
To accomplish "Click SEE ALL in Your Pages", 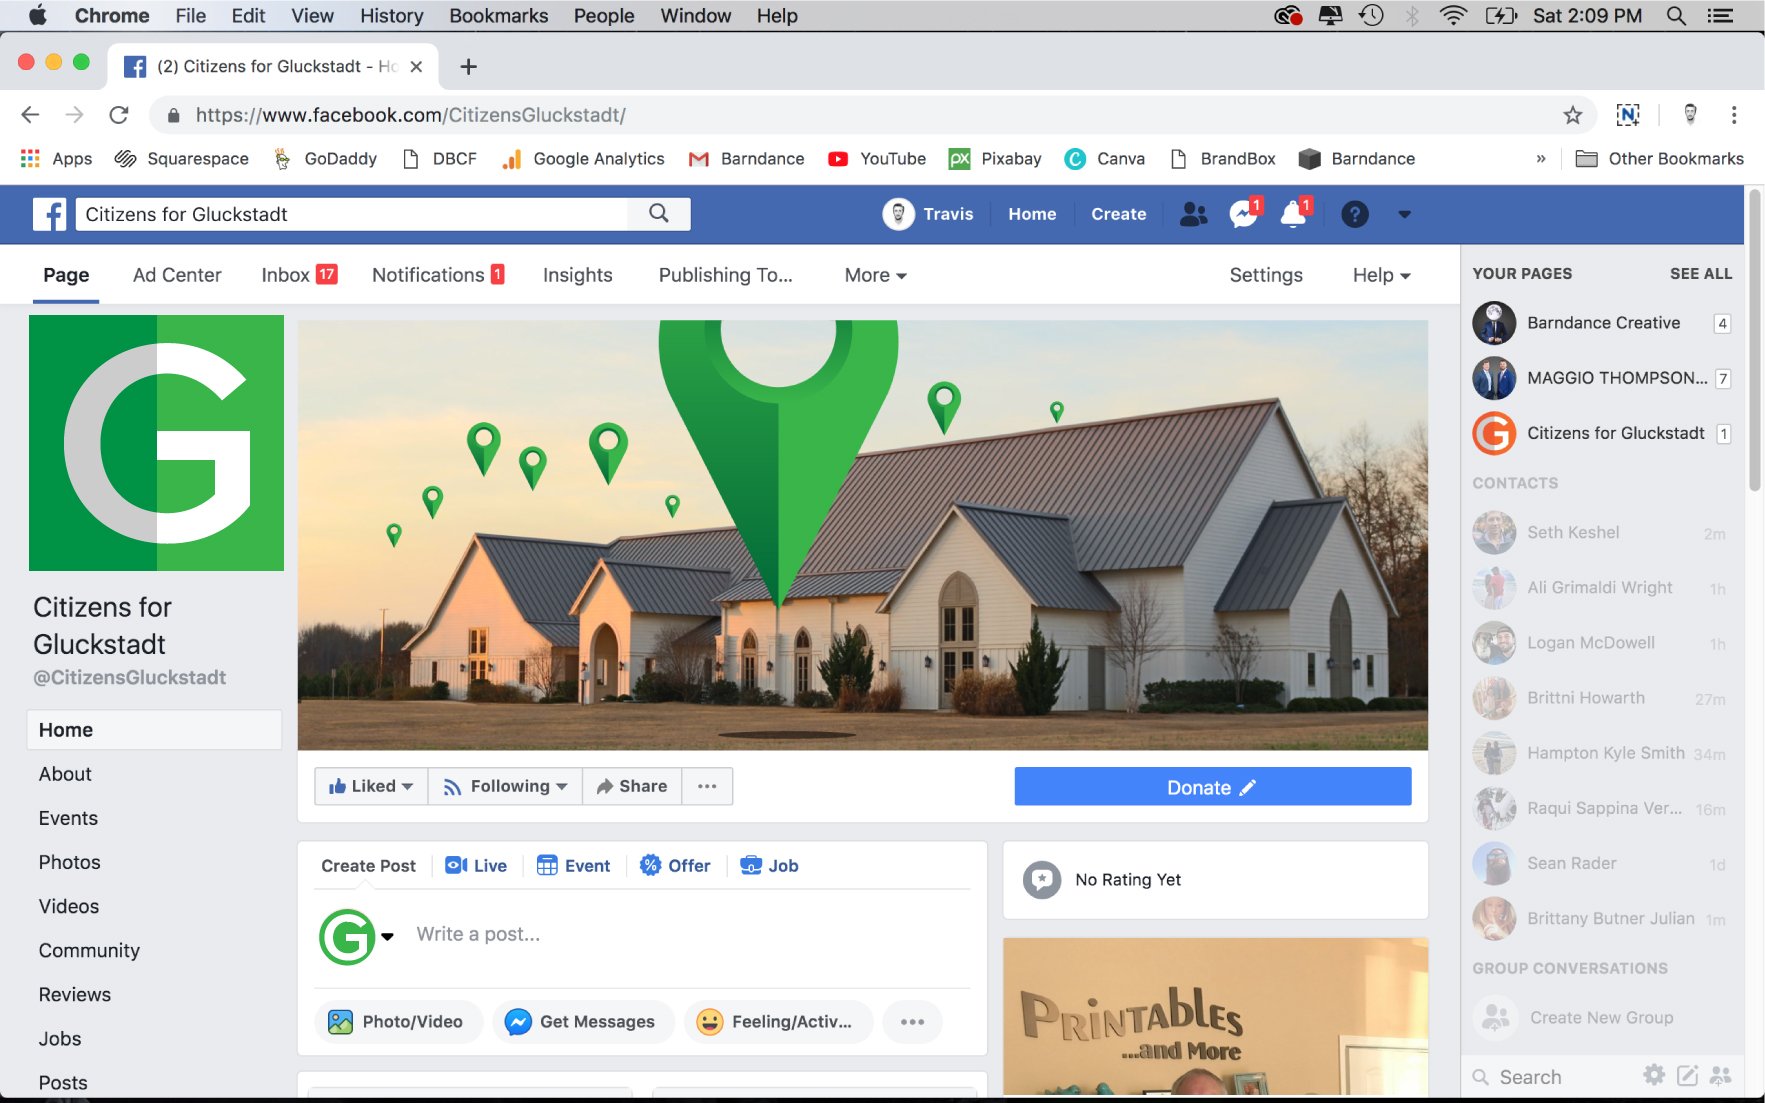I will [1701, 274].
